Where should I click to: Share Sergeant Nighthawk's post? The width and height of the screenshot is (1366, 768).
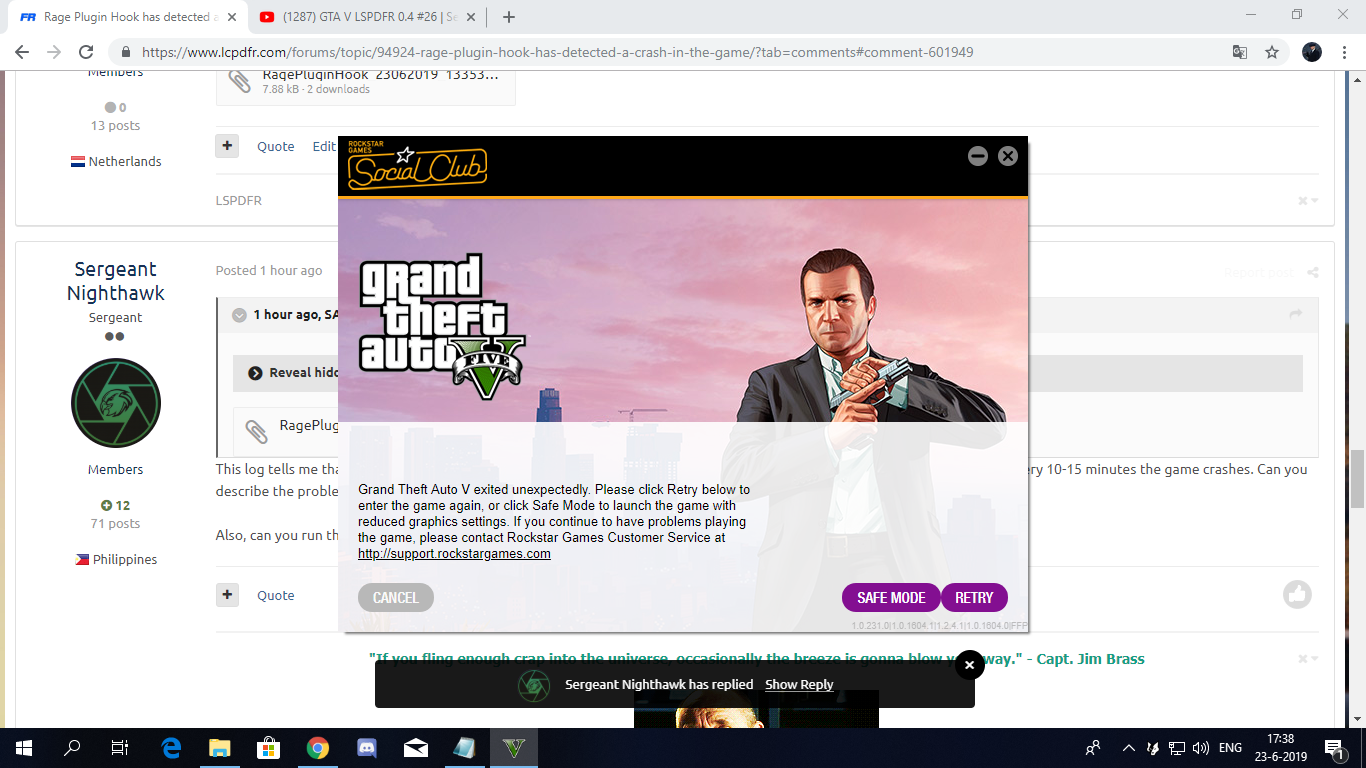point(1313,272)
